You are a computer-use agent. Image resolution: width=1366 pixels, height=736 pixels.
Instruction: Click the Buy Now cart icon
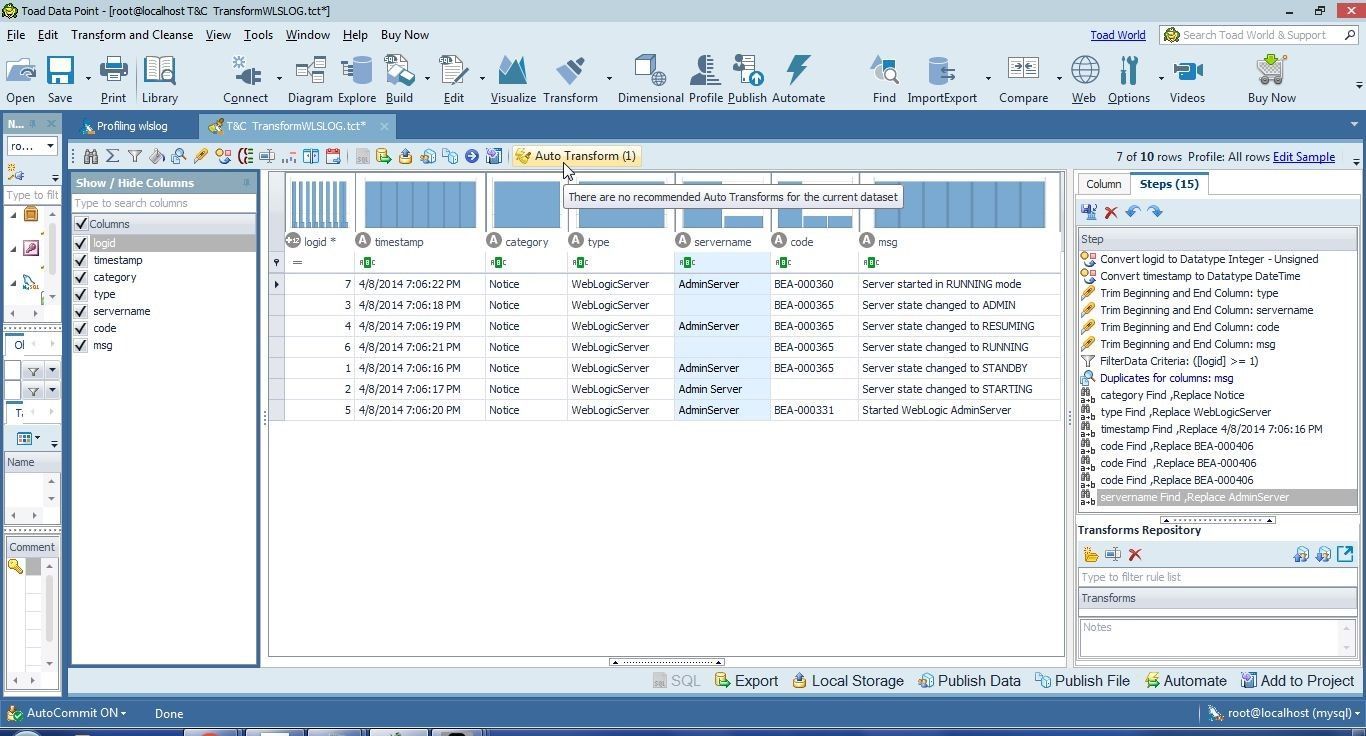pyautogui.click(x=1271, y=80)
